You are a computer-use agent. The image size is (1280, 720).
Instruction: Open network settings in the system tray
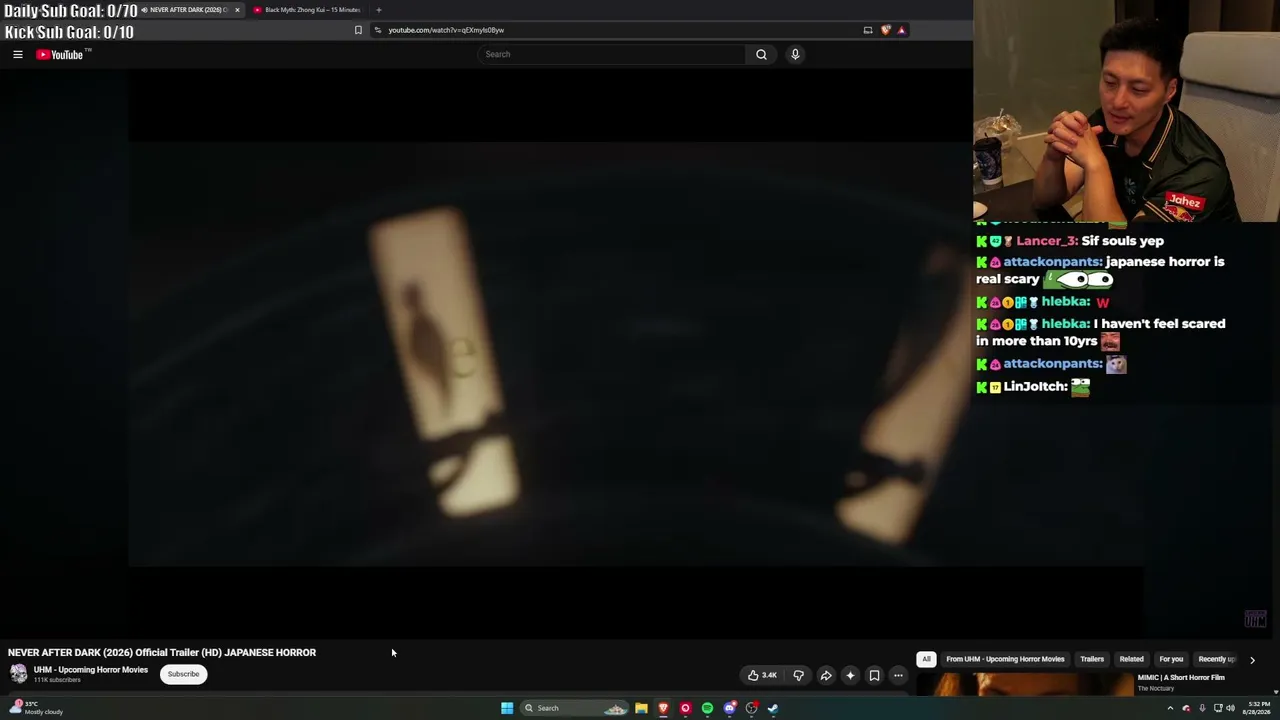pyautogui.click(x=1218, y=708)
